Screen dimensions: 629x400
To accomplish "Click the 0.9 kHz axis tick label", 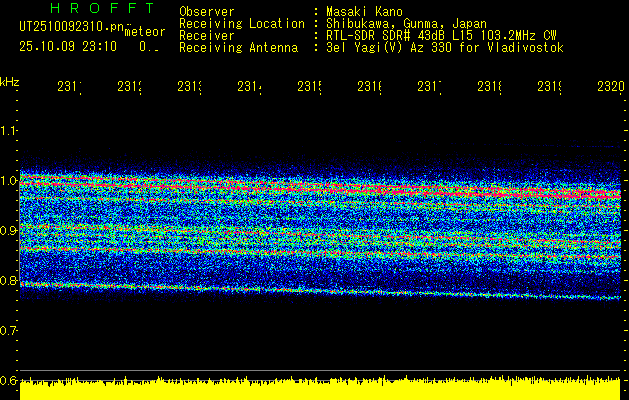I will pos(8,230).
